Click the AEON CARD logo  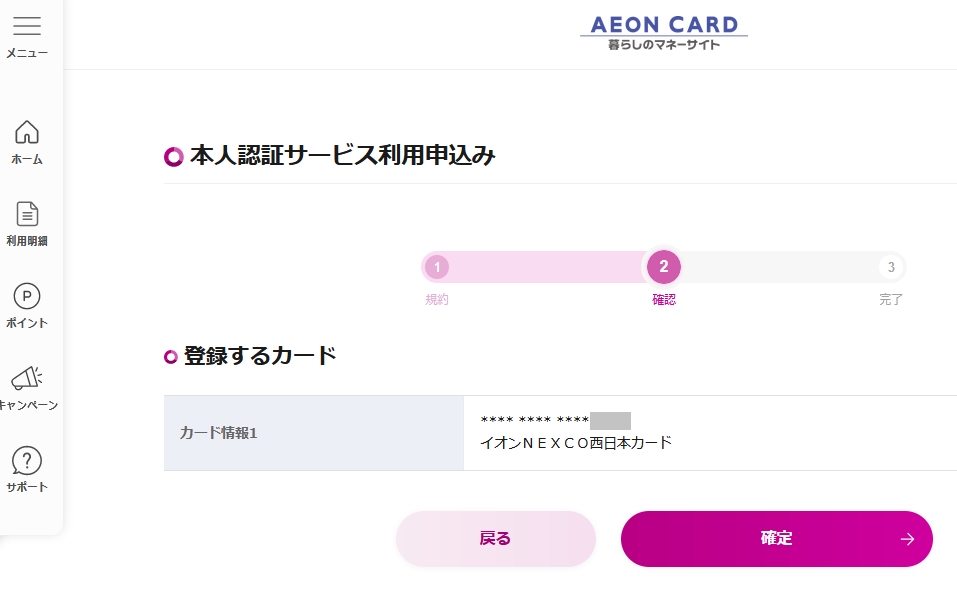click(x=664, y=33)
